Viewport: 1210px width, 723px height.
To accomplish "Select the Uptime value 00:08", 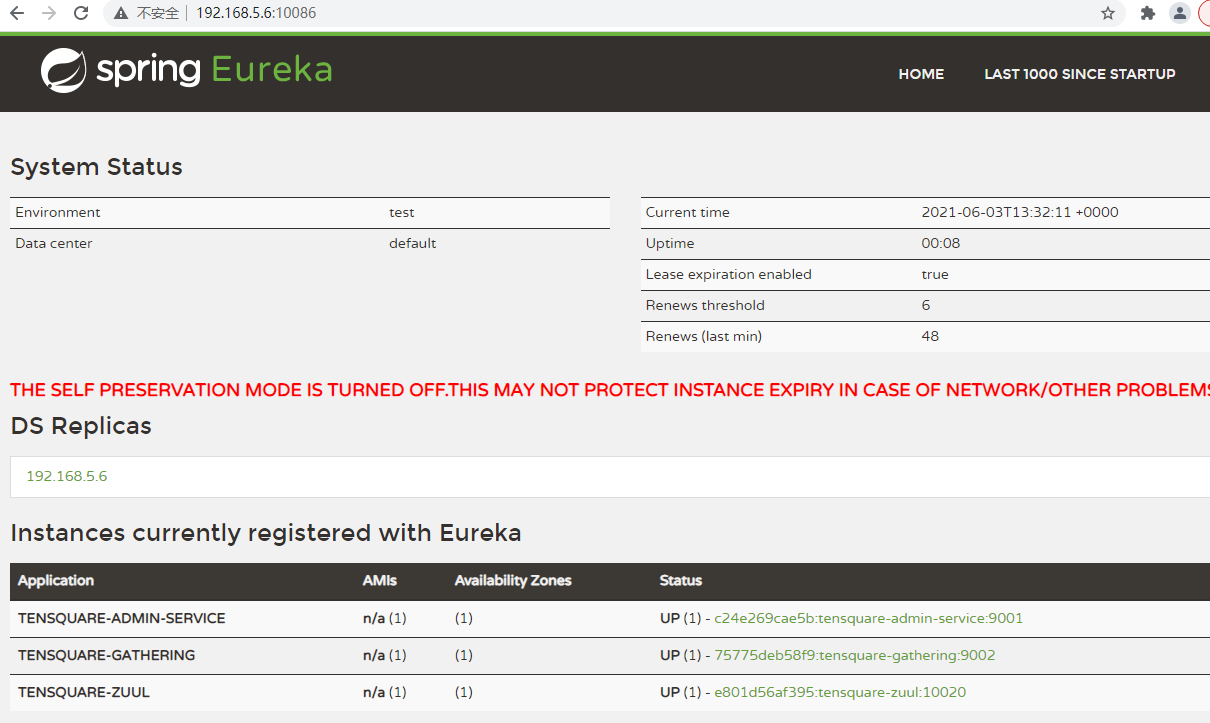I will pyautogui.click(x=940, y=243).
